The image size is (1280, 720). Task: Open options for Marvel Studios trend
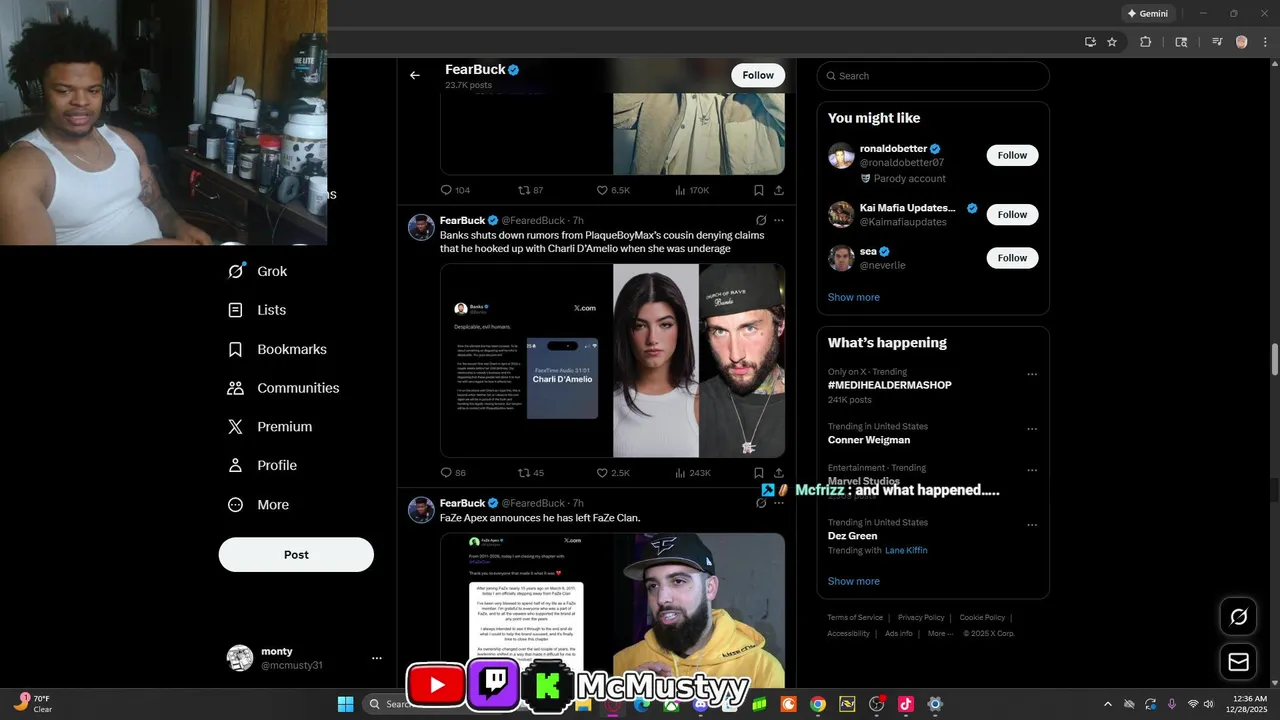coord(1032,470)
